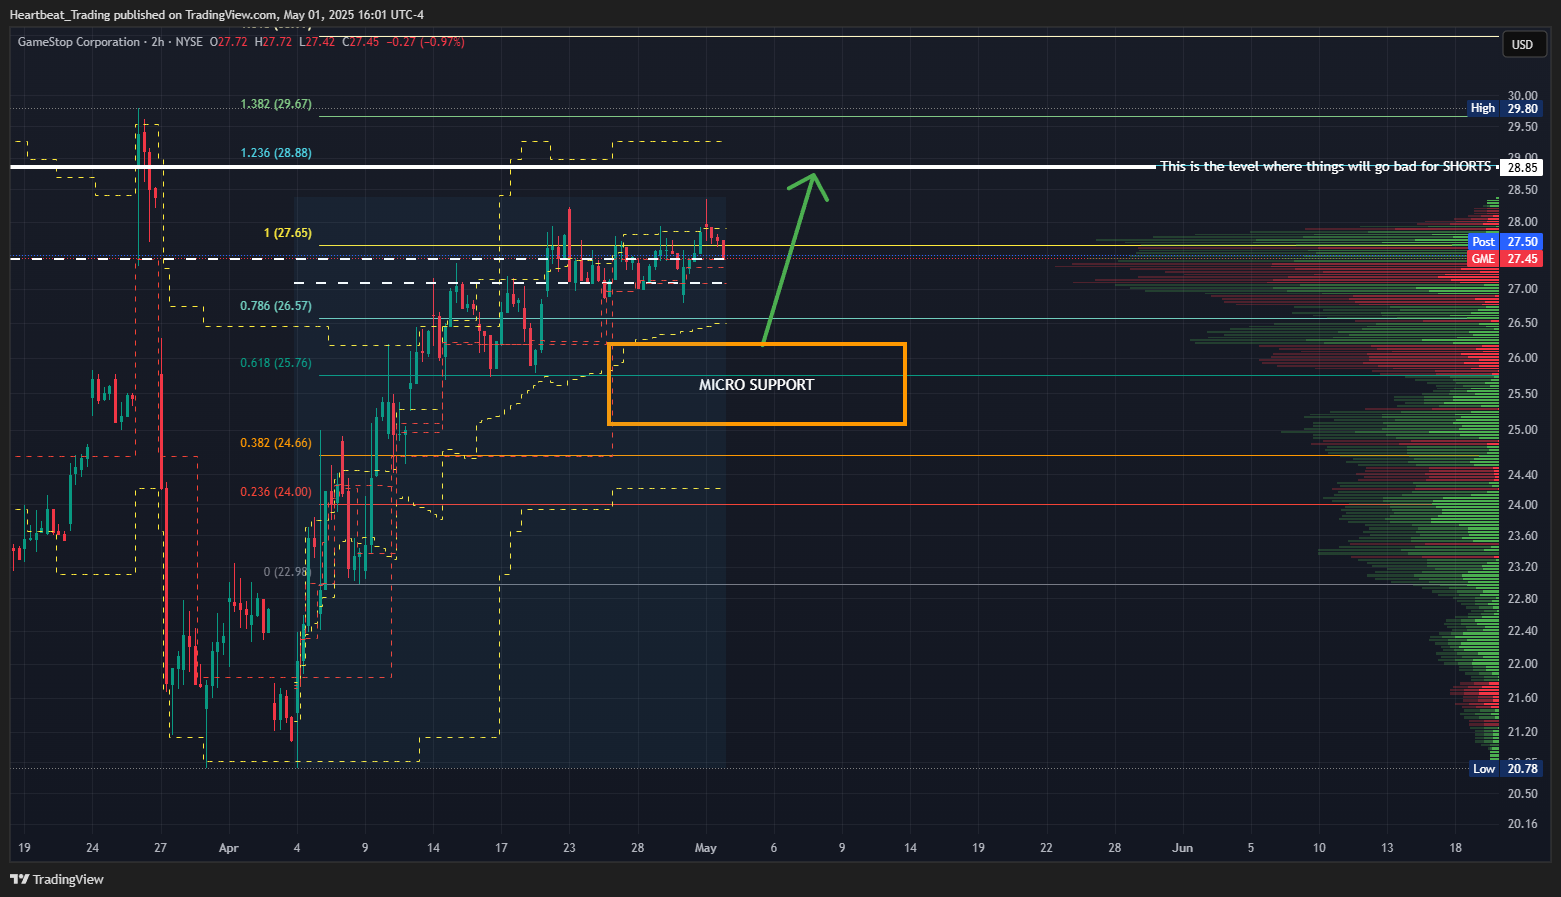Click the change value −0.27 (−0.97%)

(x=425, y=42)
